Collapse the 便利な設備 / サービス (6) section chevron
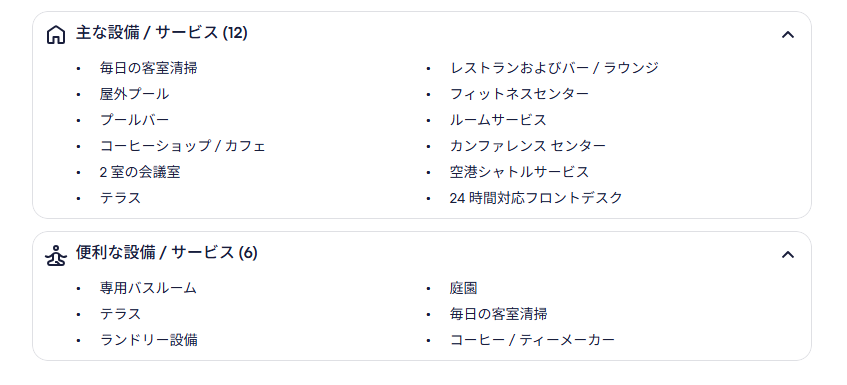The height and width of the screenshot is (385, 847). point(788,254)
